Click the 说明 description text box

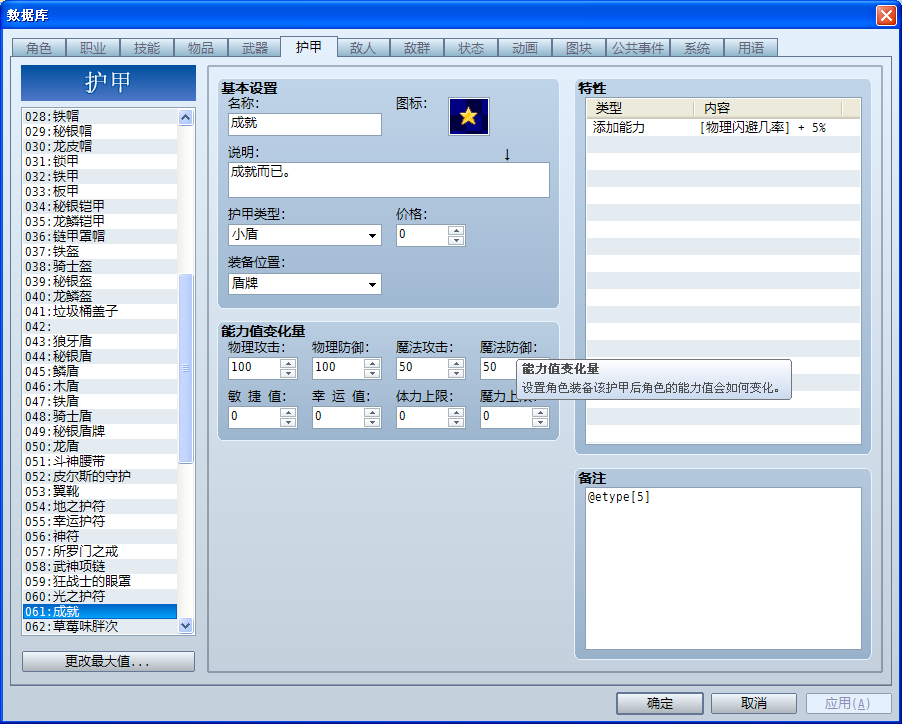[388, 180]
